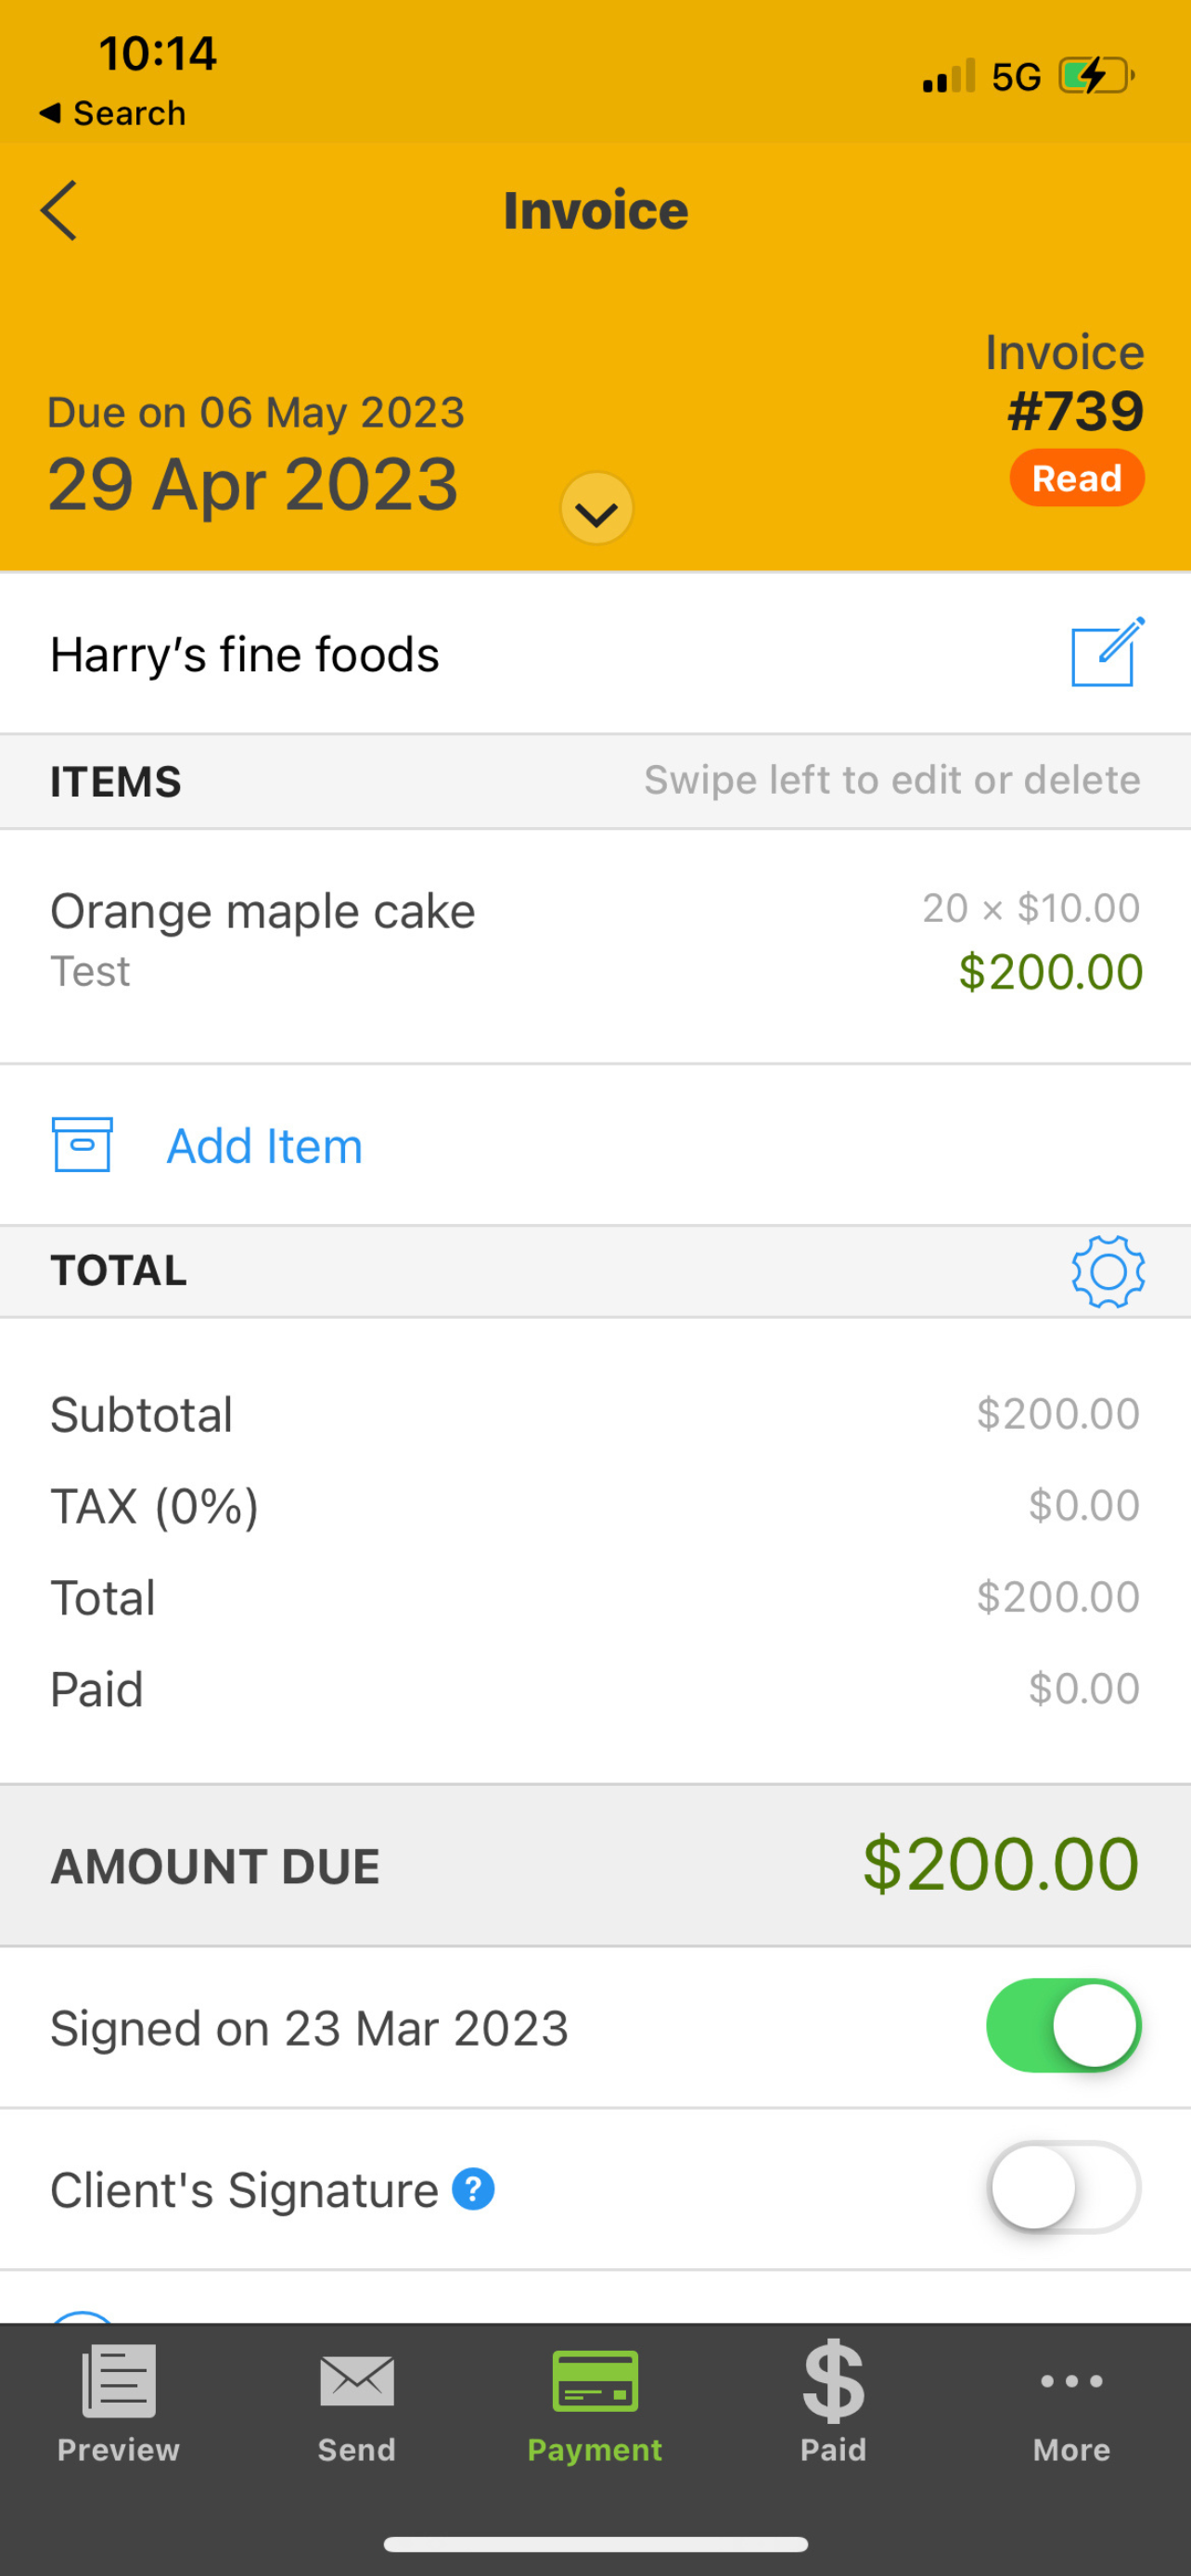Tap the back arrow in Invoice header

click(x=59, y=210)
